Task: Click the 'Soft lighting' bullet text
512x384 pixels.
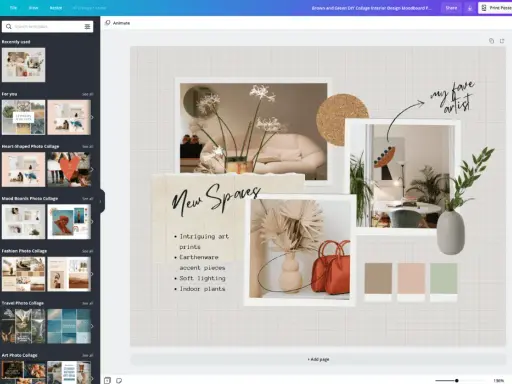Action: point(202,278)
